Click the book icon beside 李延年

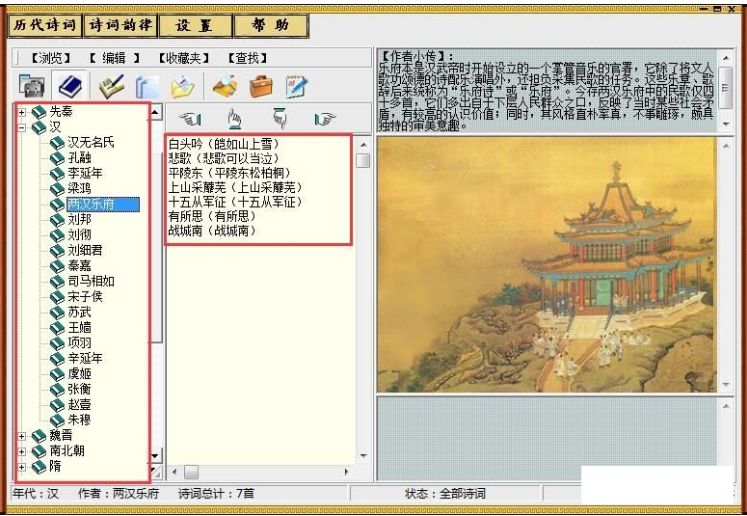57,173
